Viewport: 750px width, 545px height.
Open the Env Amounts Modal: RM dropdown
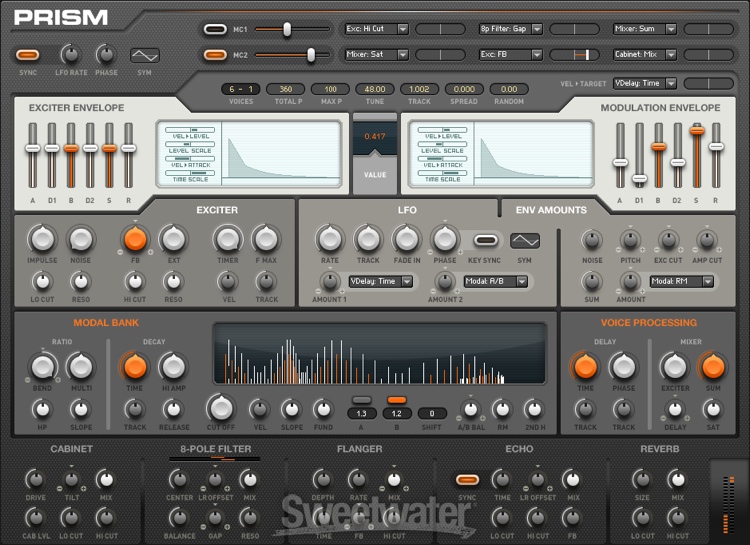[681, 281]
